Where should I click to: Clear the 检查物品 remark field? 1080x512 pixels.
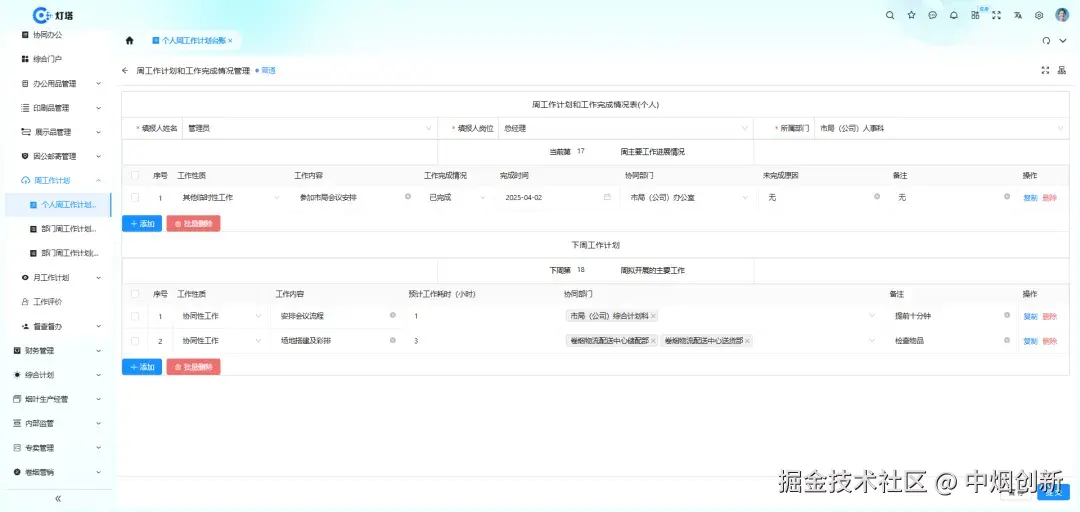(1007, 340)
